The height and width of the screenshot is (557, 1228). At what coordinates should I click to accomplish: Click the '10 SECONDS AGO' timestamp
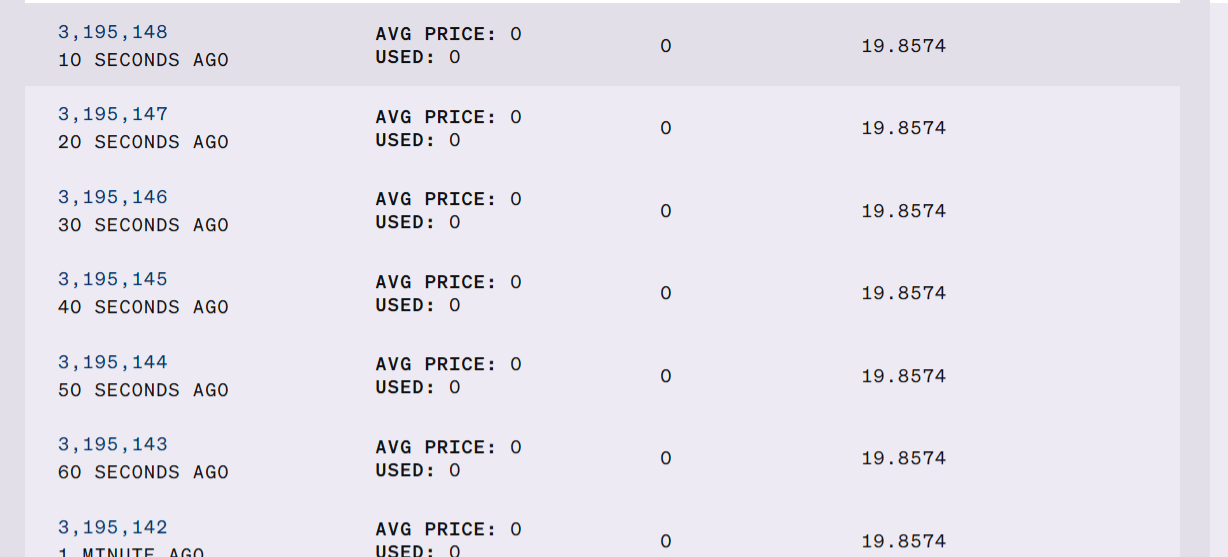point(143,60)
